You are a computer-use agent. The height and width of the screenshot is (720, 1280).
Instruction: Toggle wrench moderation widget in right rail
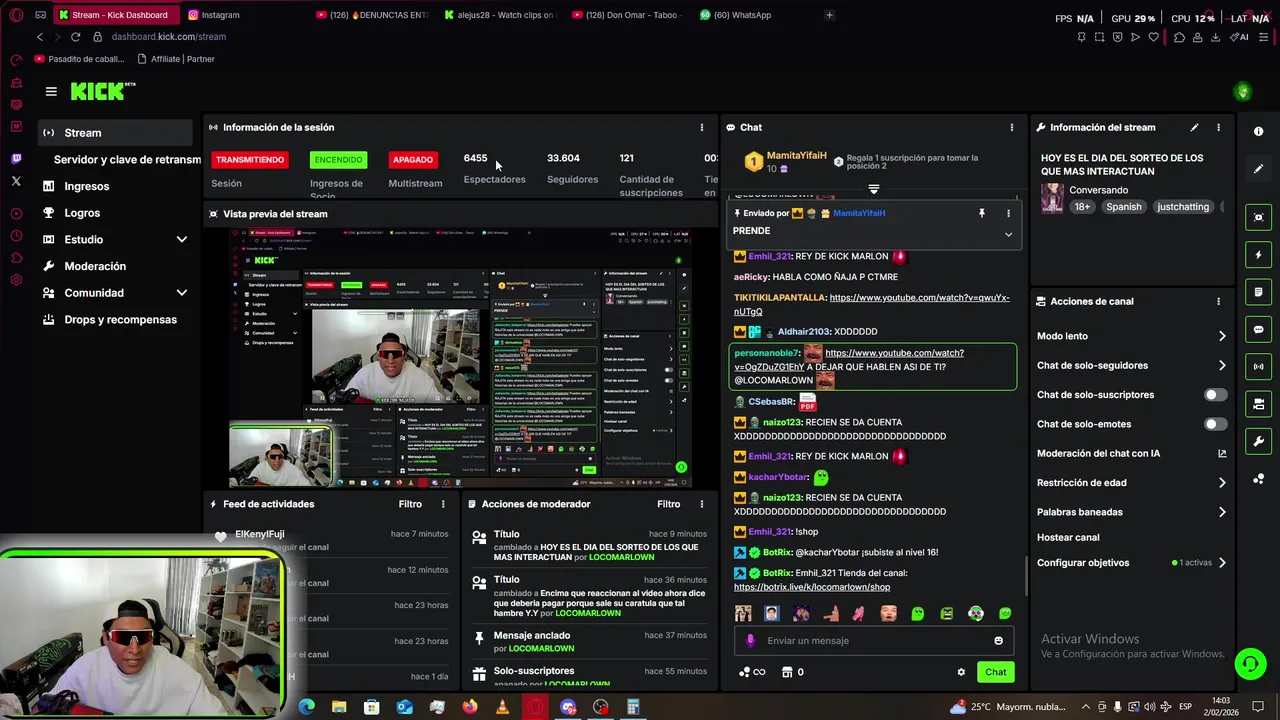(x=1258, y=441)
